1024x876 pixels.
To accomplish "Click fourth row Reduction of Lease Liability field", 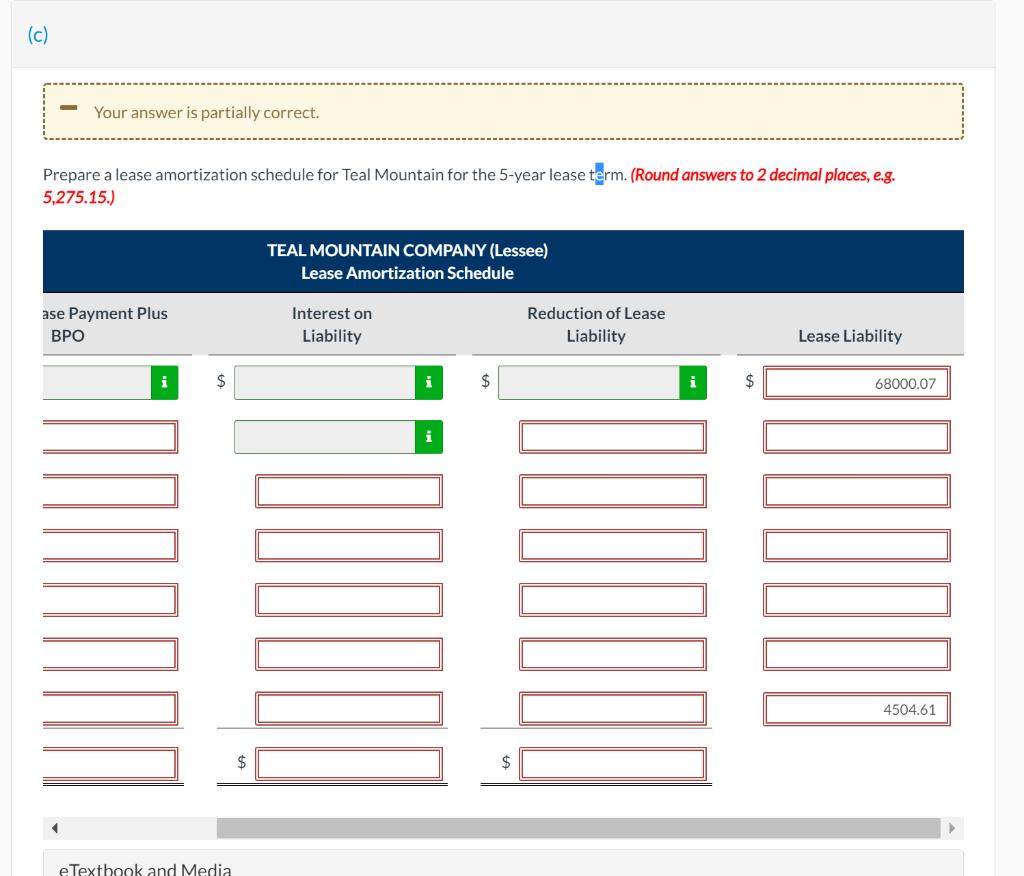I will [x=613, y=545].
